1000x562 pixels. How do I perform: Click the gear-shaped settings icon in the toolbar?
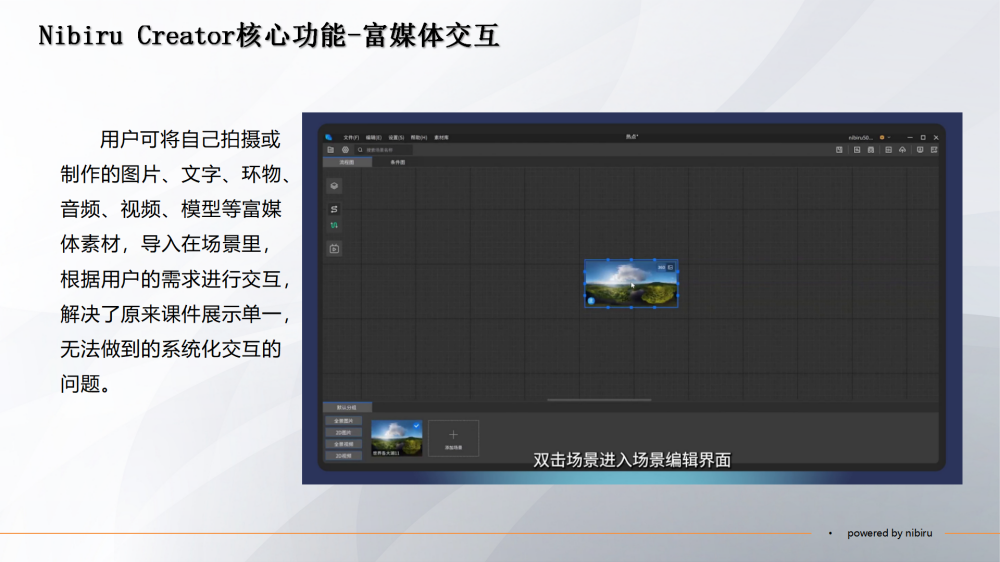point(345,150)
